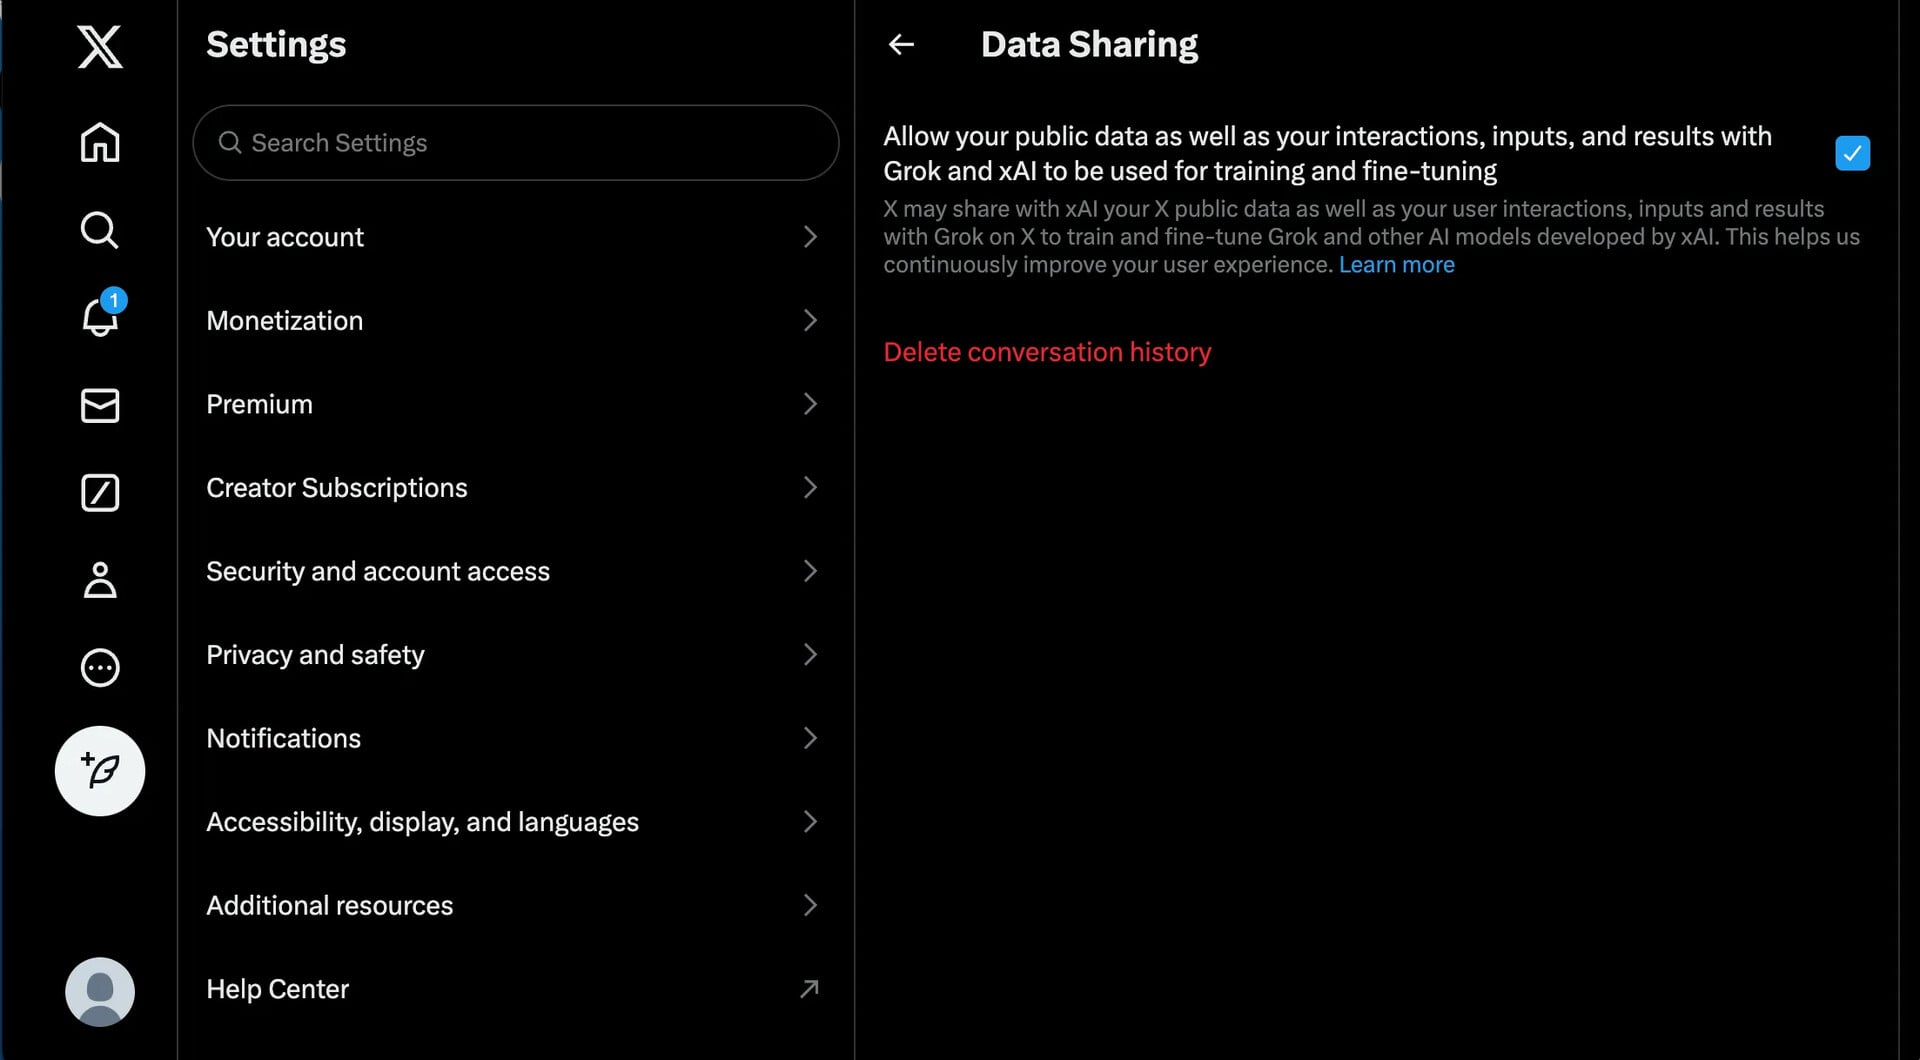Open the Learn more link
The width and height of the screenshot is (1920, 1060).
click(x=1396, y=265)
